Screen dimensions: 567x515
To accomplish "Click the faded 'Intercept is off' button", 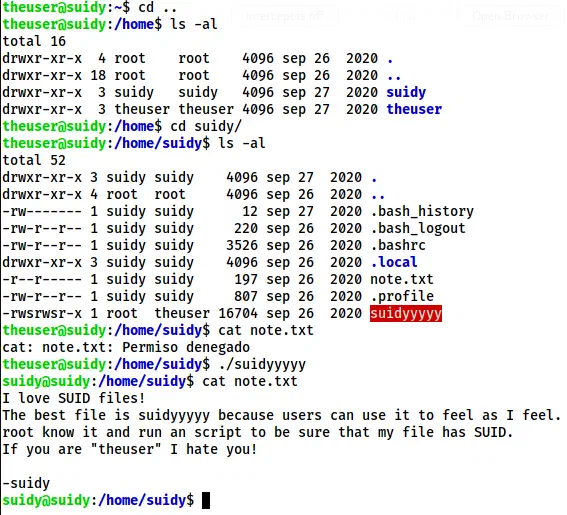I will click(285, 16).
